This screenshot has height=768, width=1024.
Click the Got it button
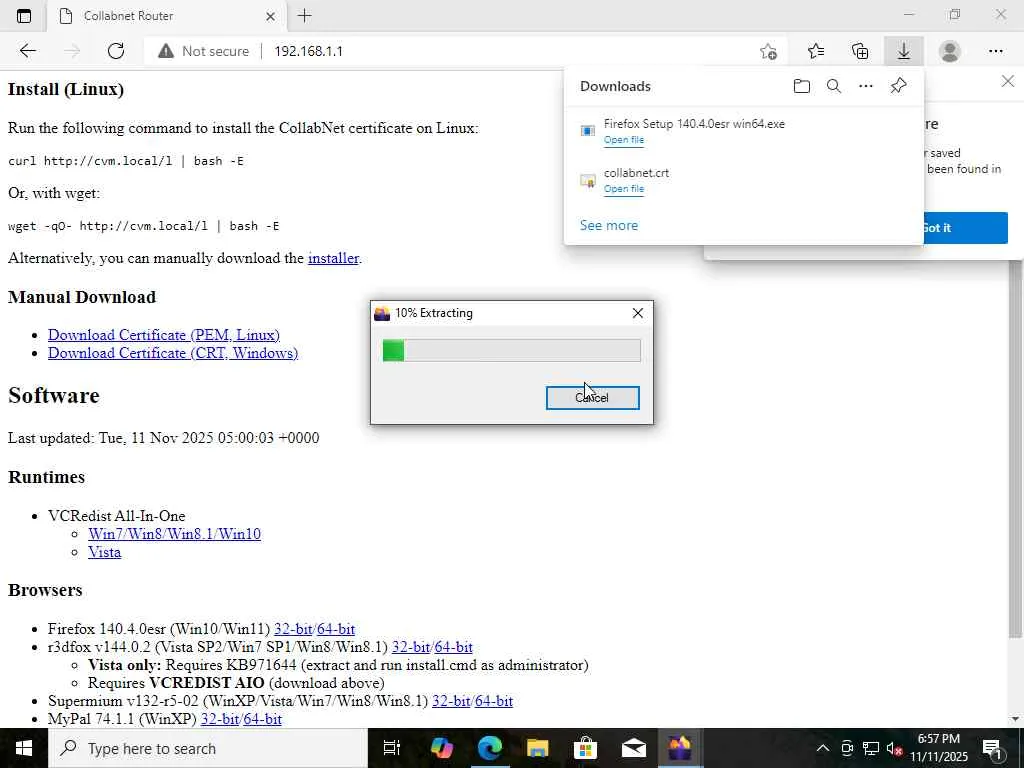(x=965, y=228)
